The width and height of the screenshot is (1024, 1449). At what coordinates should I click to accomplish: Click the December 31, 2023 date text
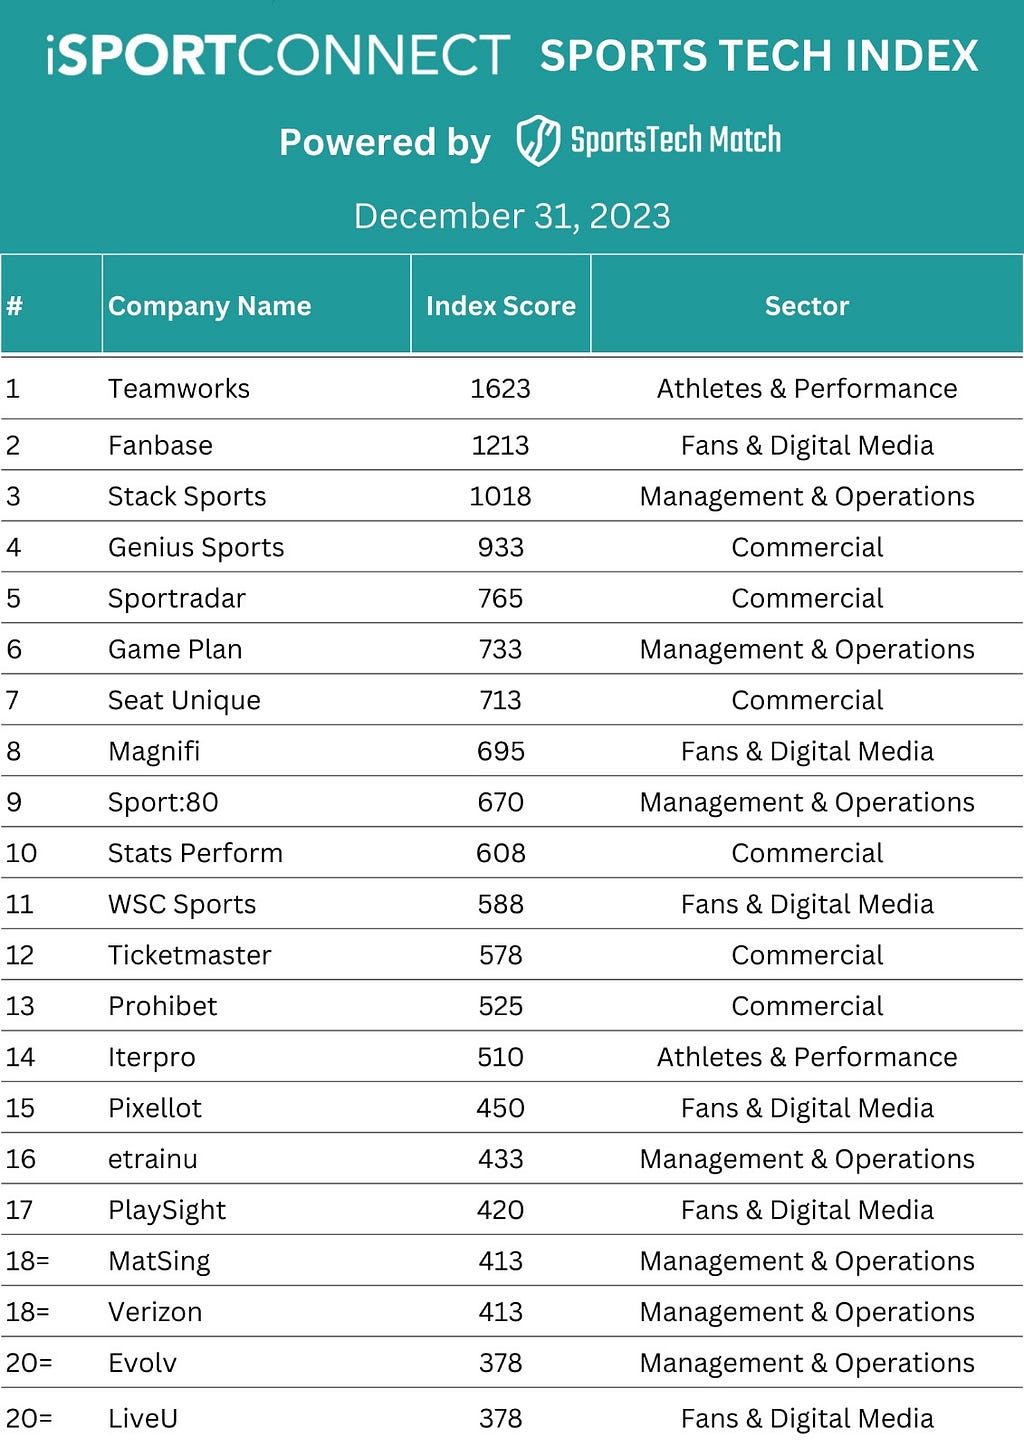point(512,217)
